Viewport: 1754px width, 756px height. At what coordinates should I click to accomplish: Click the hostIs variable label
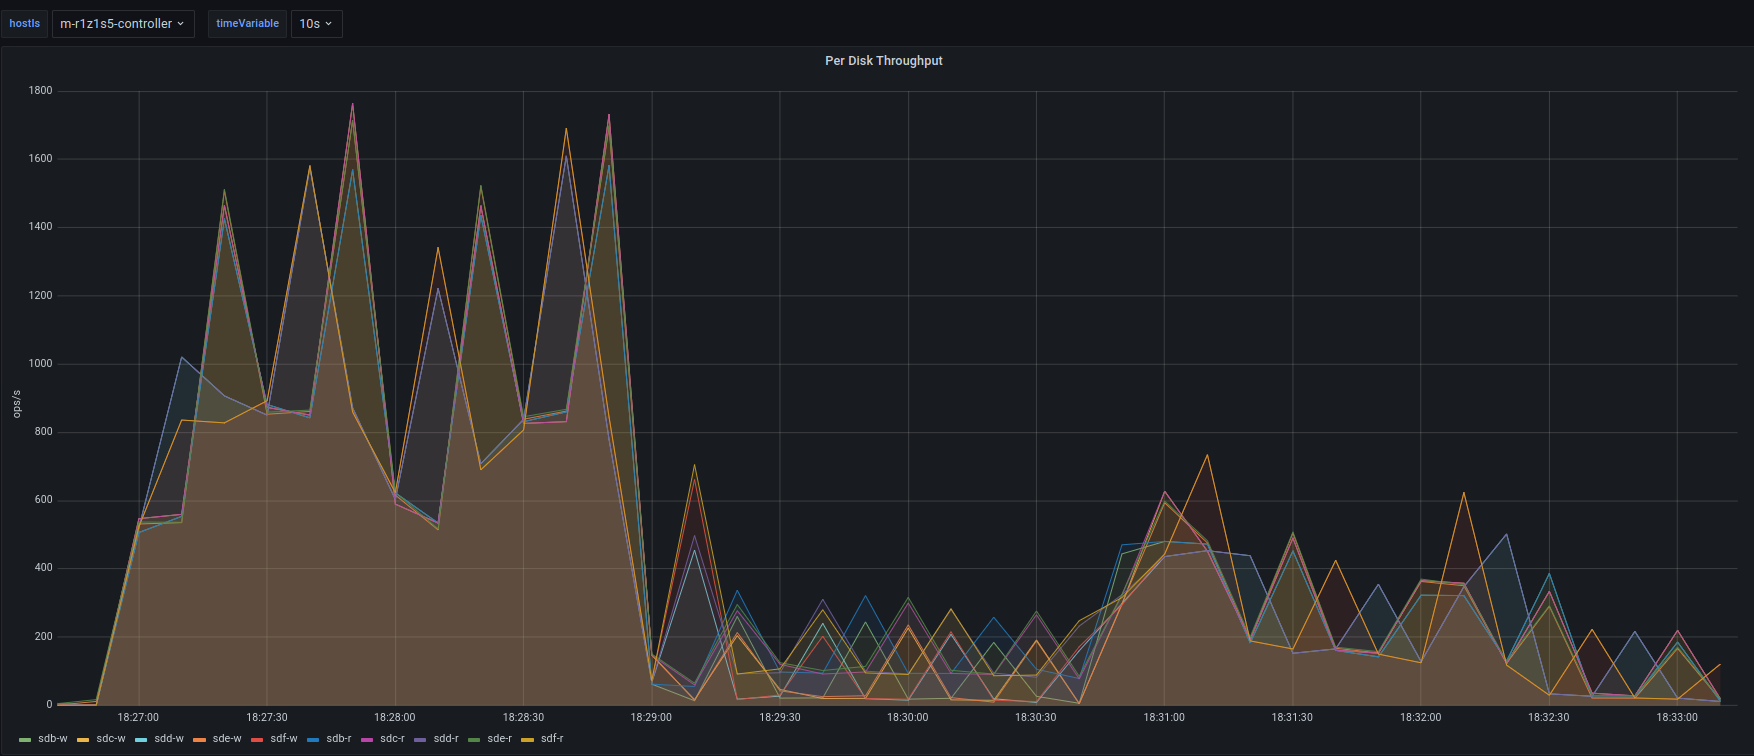[25, 24]
